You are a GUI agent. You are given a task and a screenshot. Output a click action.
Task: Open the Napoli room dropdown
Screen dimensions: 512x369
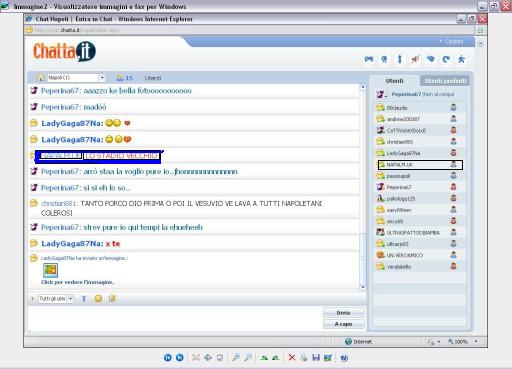(x=102, y=78)
